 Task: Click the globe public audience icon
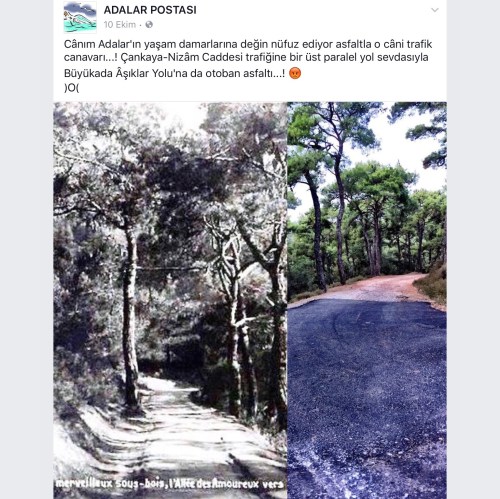tap(149, 25)
